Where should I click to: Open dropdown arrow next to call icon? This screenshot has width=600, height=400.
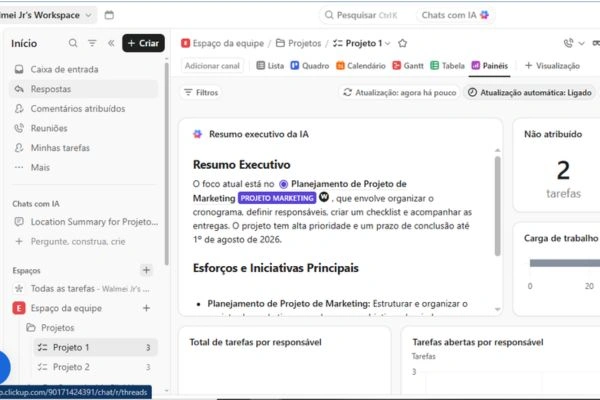pyautogui.click(x=581, y=43)
